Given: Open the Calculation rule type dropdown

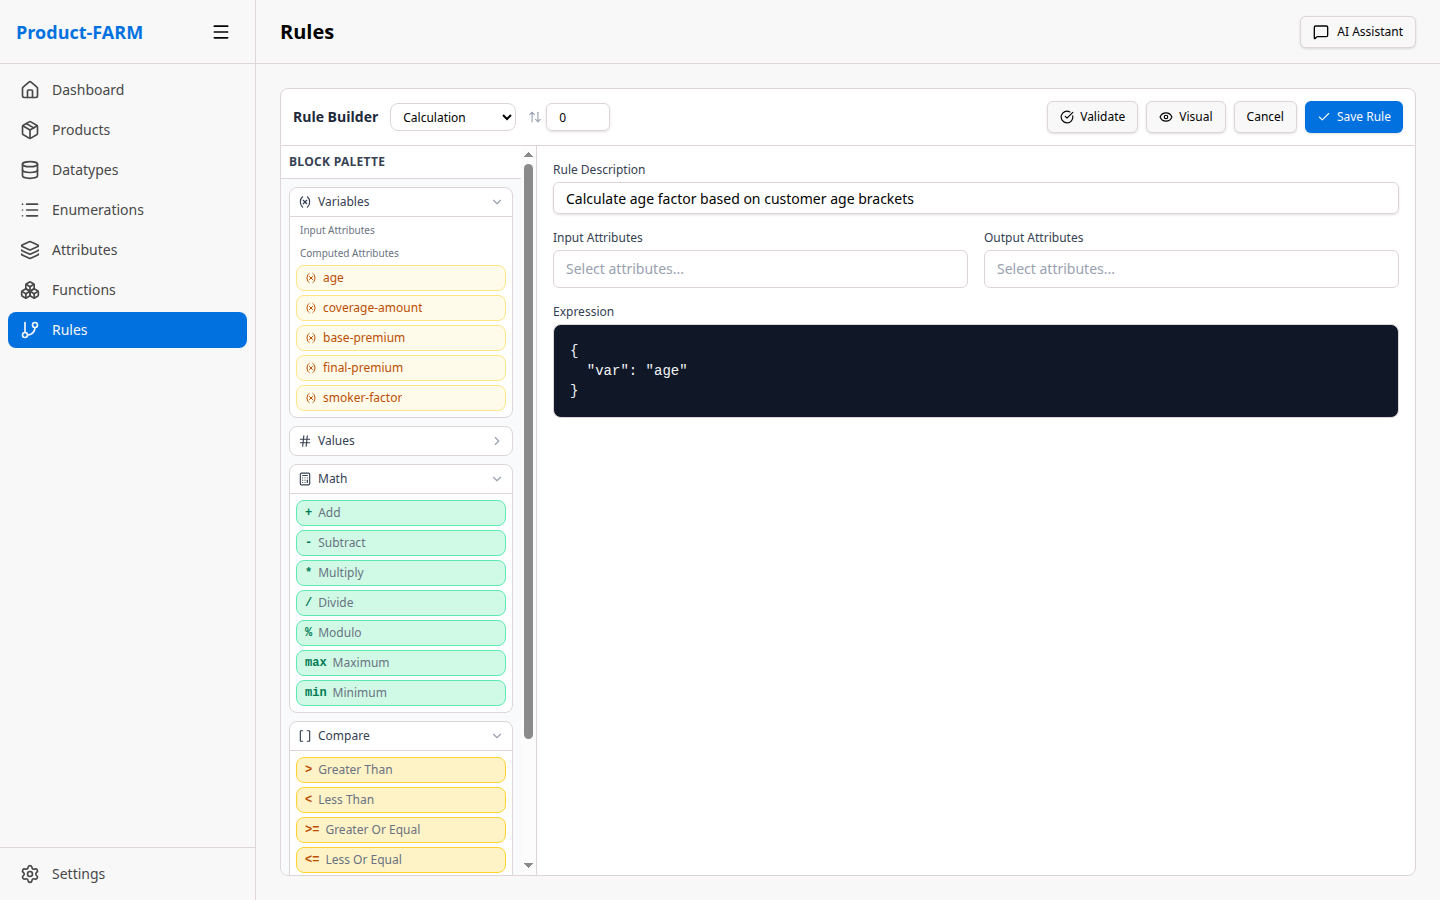Looking at the screenshot, I should pyautogui.click(x=453, y=117).
